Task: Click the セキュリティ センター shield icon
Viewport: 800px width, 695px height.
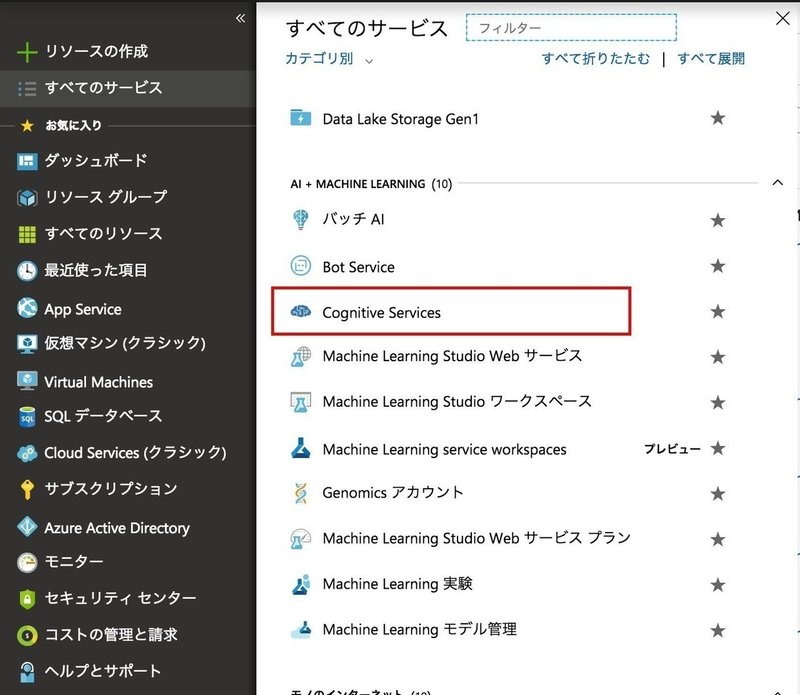Action: [27, 599]
